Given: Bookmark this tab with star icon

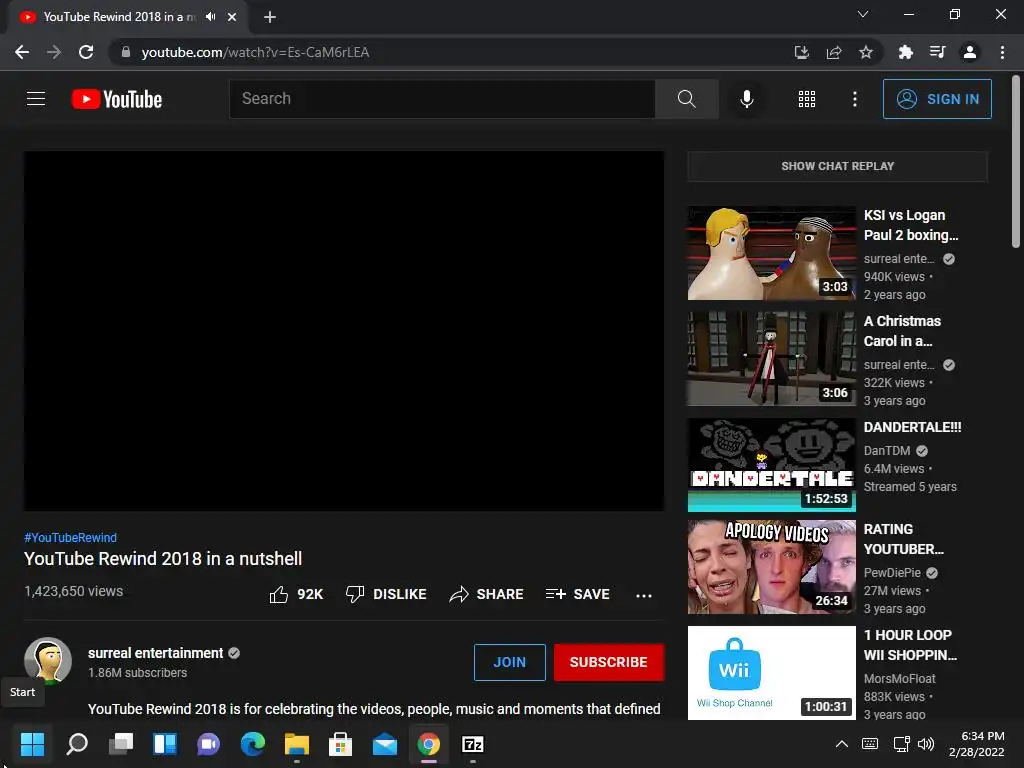Looking at the screenshot, I should (x=866, y=52).
